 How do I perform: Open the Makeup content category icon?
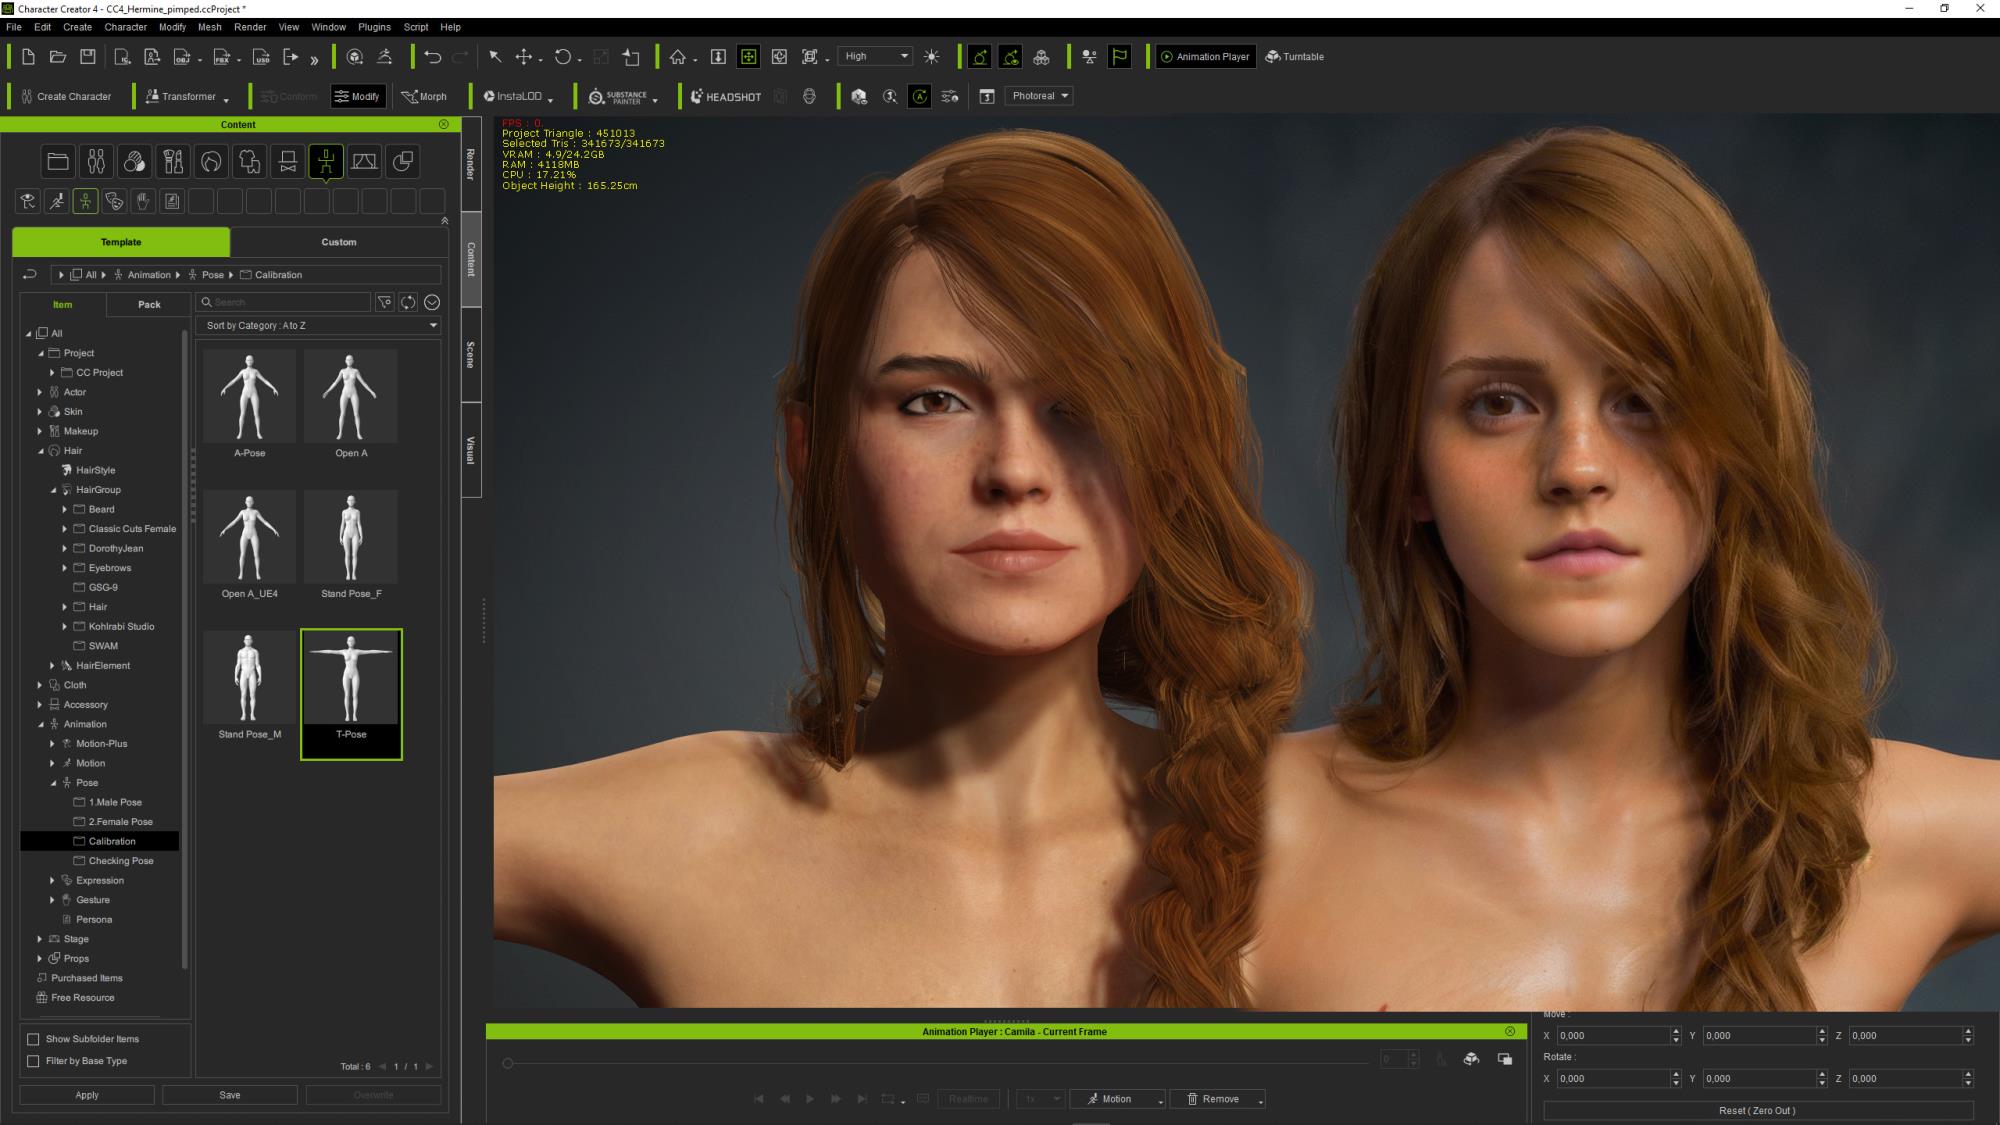tap(173, 161)
